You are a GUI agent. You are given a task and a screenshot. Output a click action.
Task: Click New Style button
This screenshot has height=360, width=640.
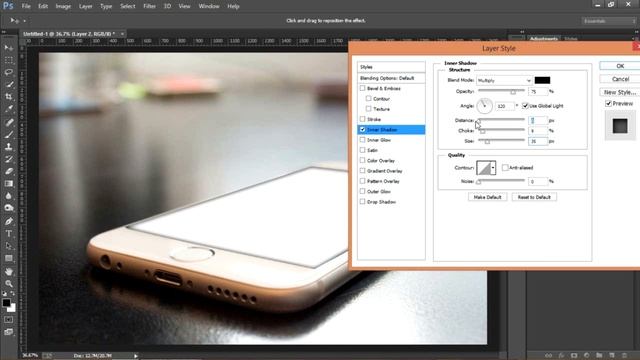[x=620, y=92]
